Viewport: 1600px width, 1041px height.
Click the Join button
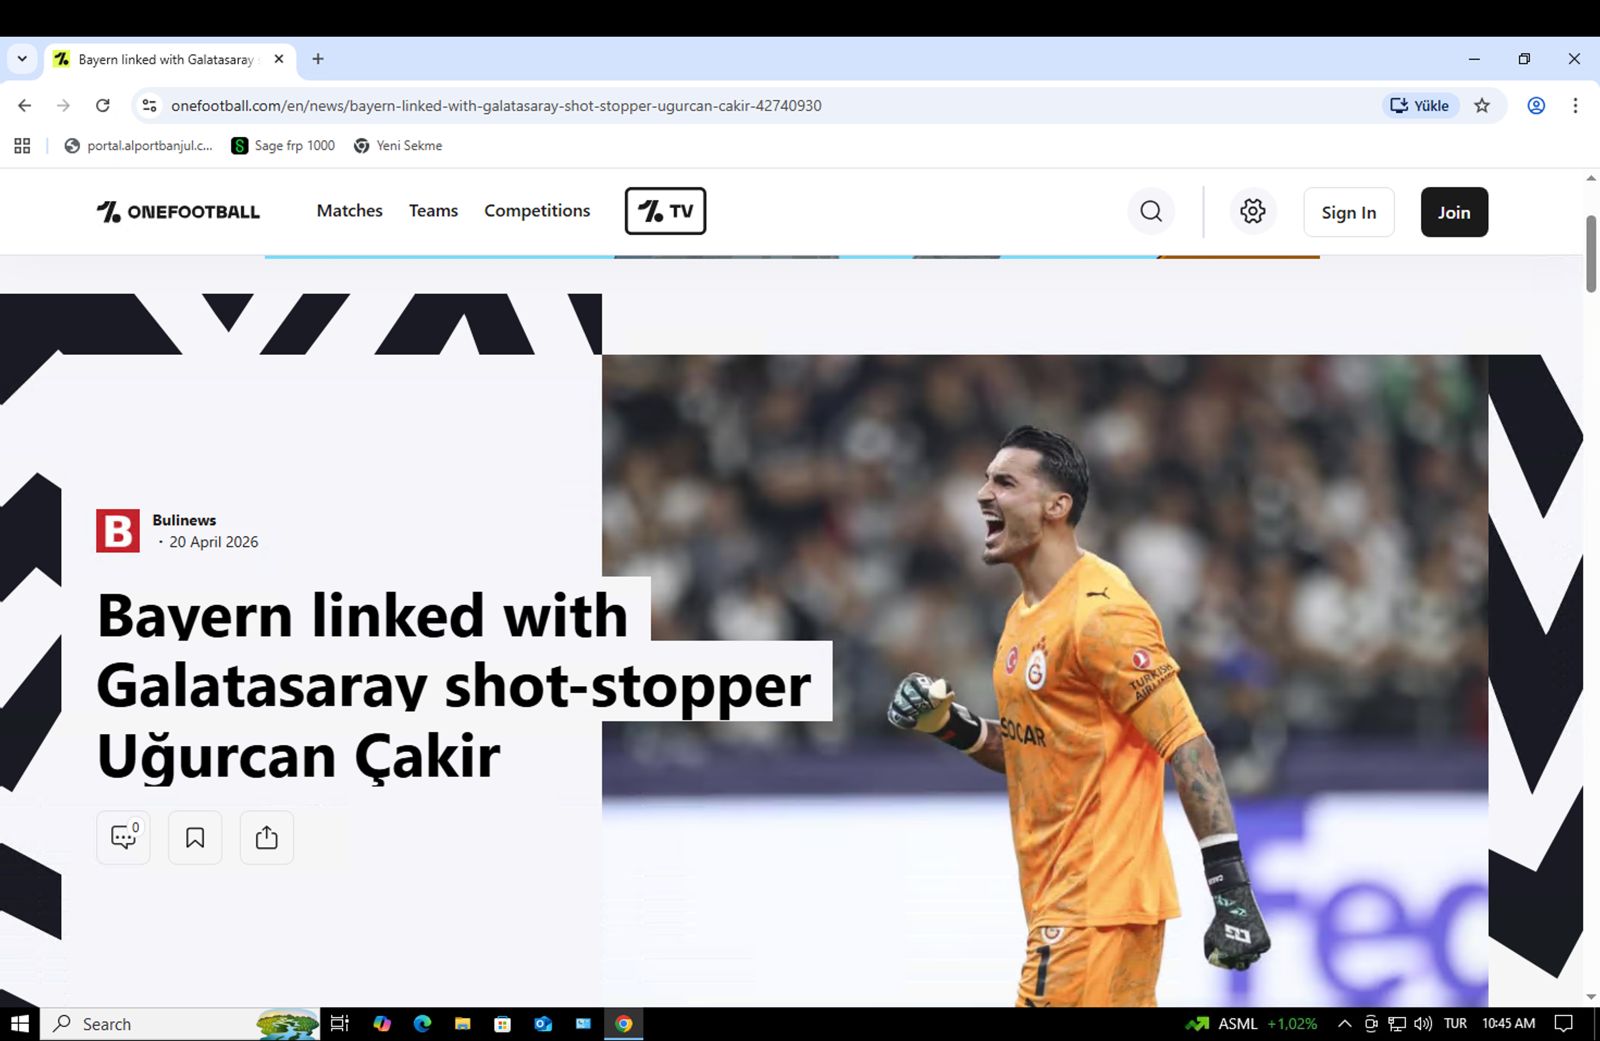(1453, 212)
